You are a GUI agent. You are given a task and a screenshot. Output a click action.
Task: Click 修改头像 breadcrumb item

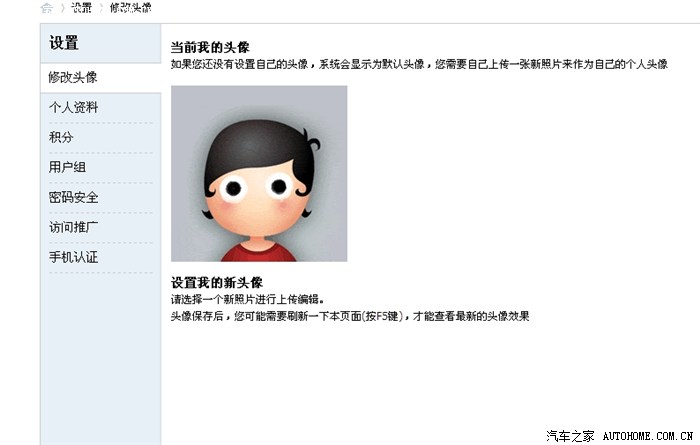130,8
